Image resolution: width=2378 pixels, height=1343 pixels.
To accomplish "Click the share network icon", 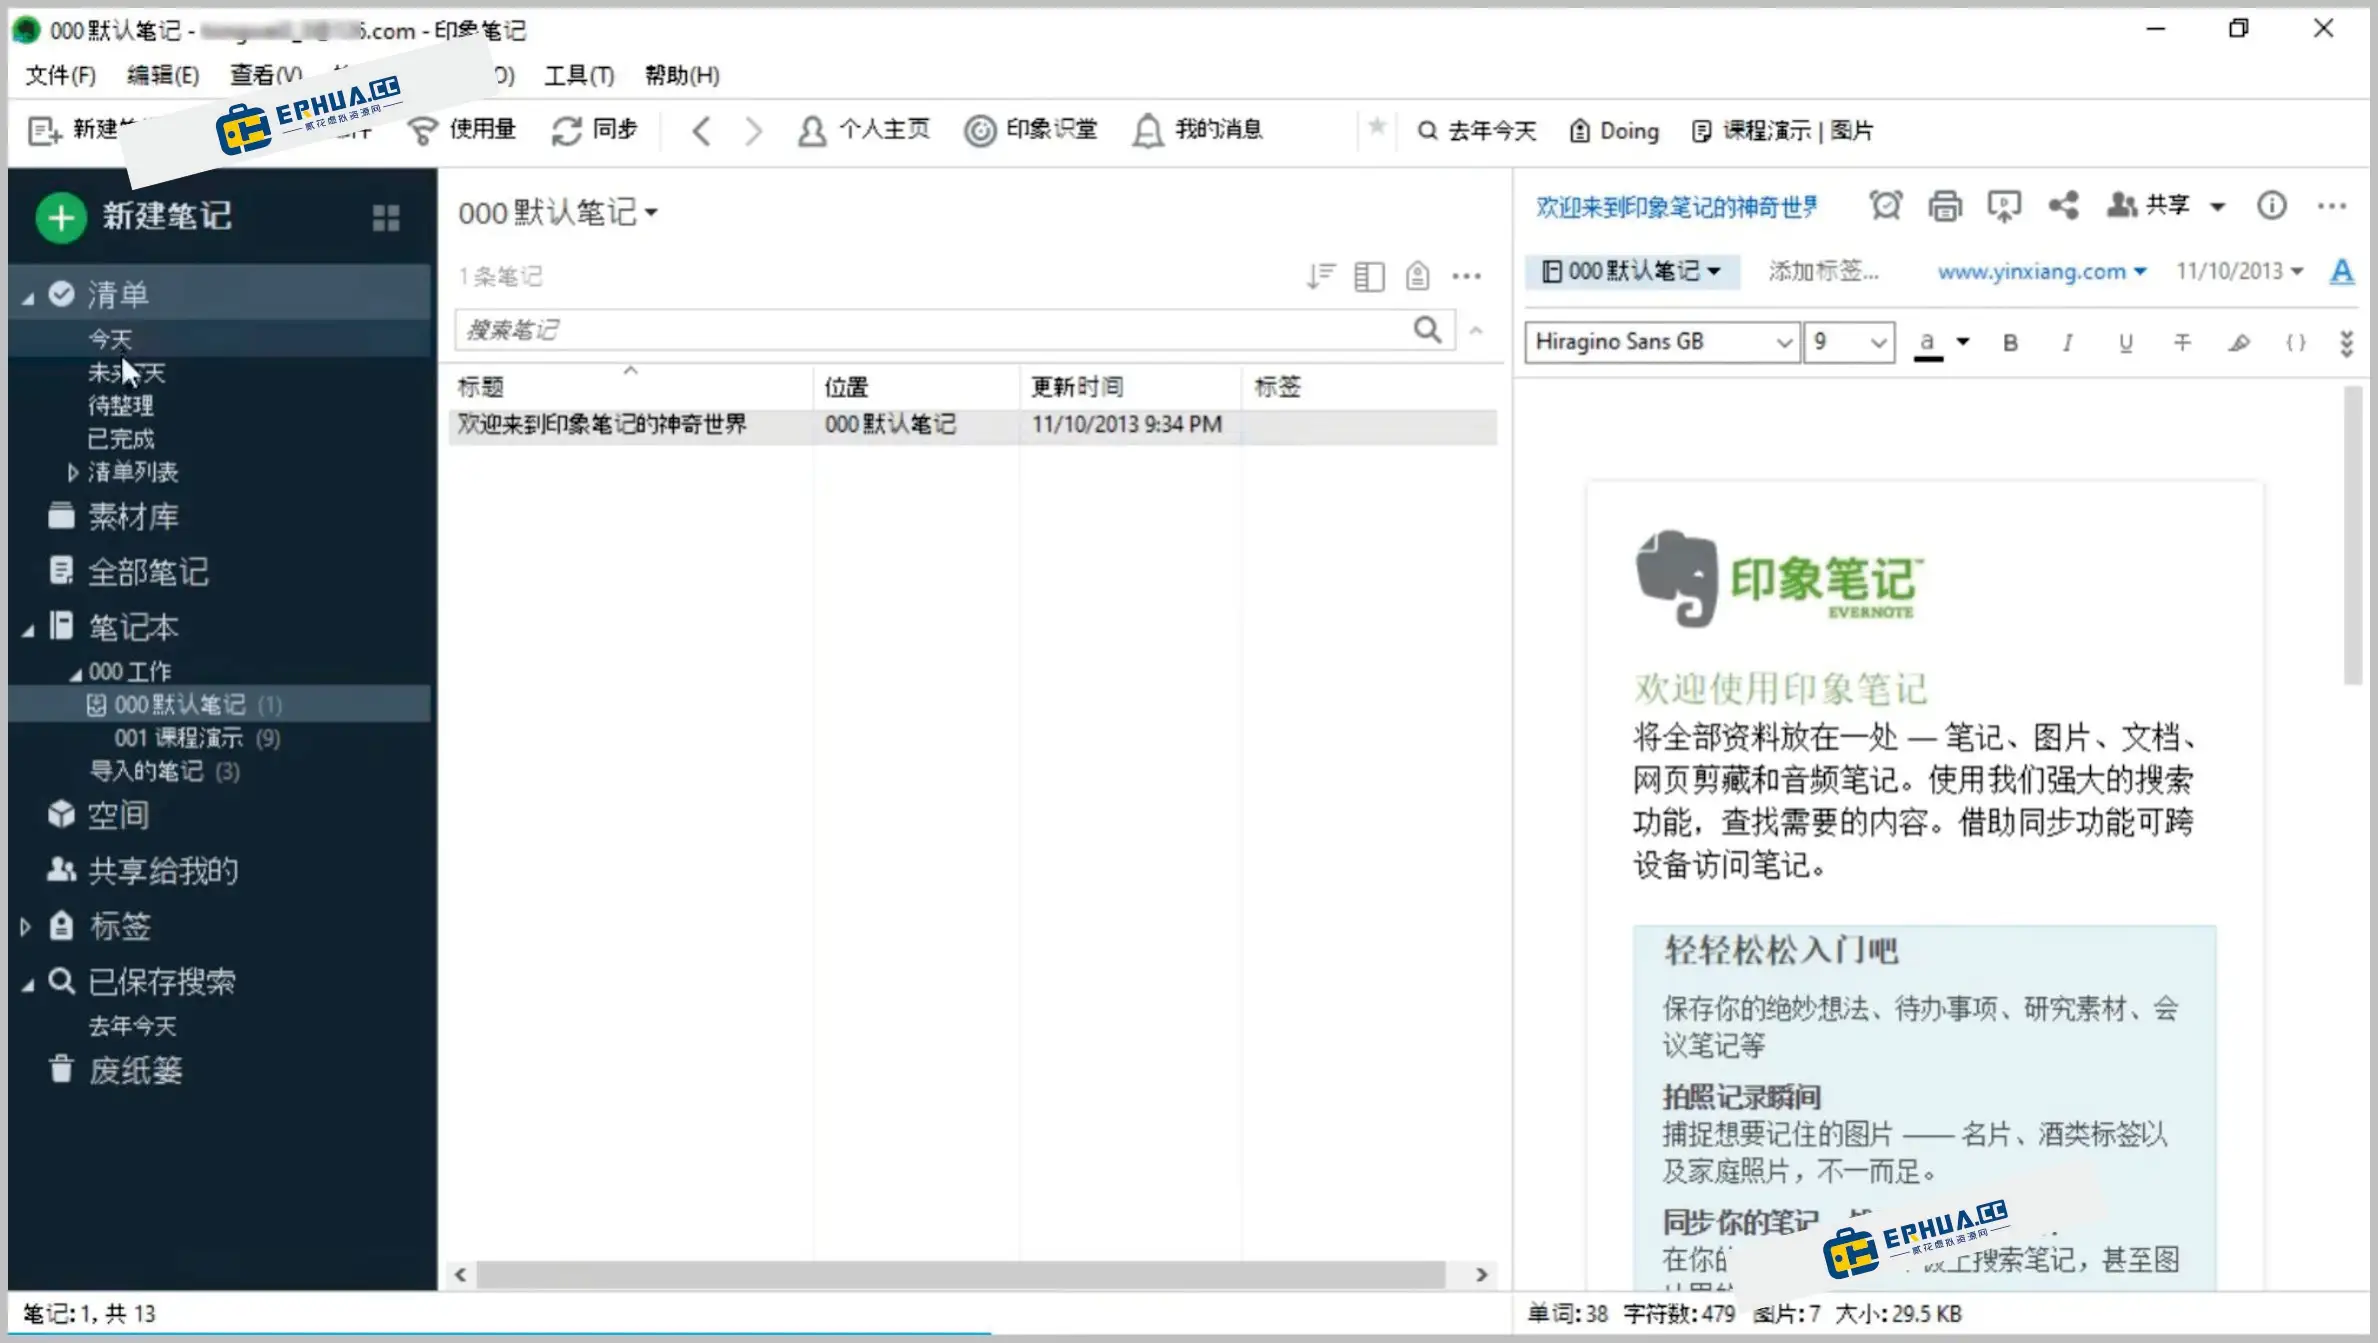I will point(2063,206).
